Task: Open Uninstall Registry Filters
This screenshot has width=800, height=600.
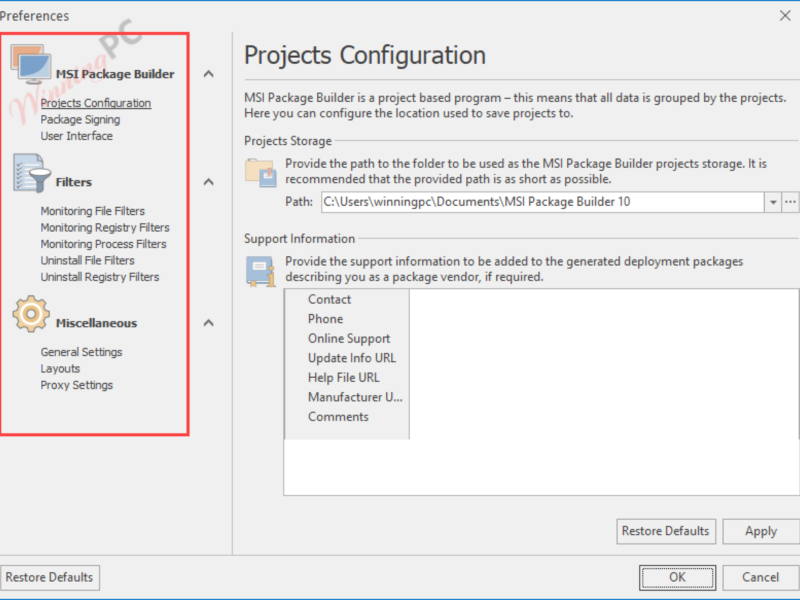Action: click(x=100, y=277)
